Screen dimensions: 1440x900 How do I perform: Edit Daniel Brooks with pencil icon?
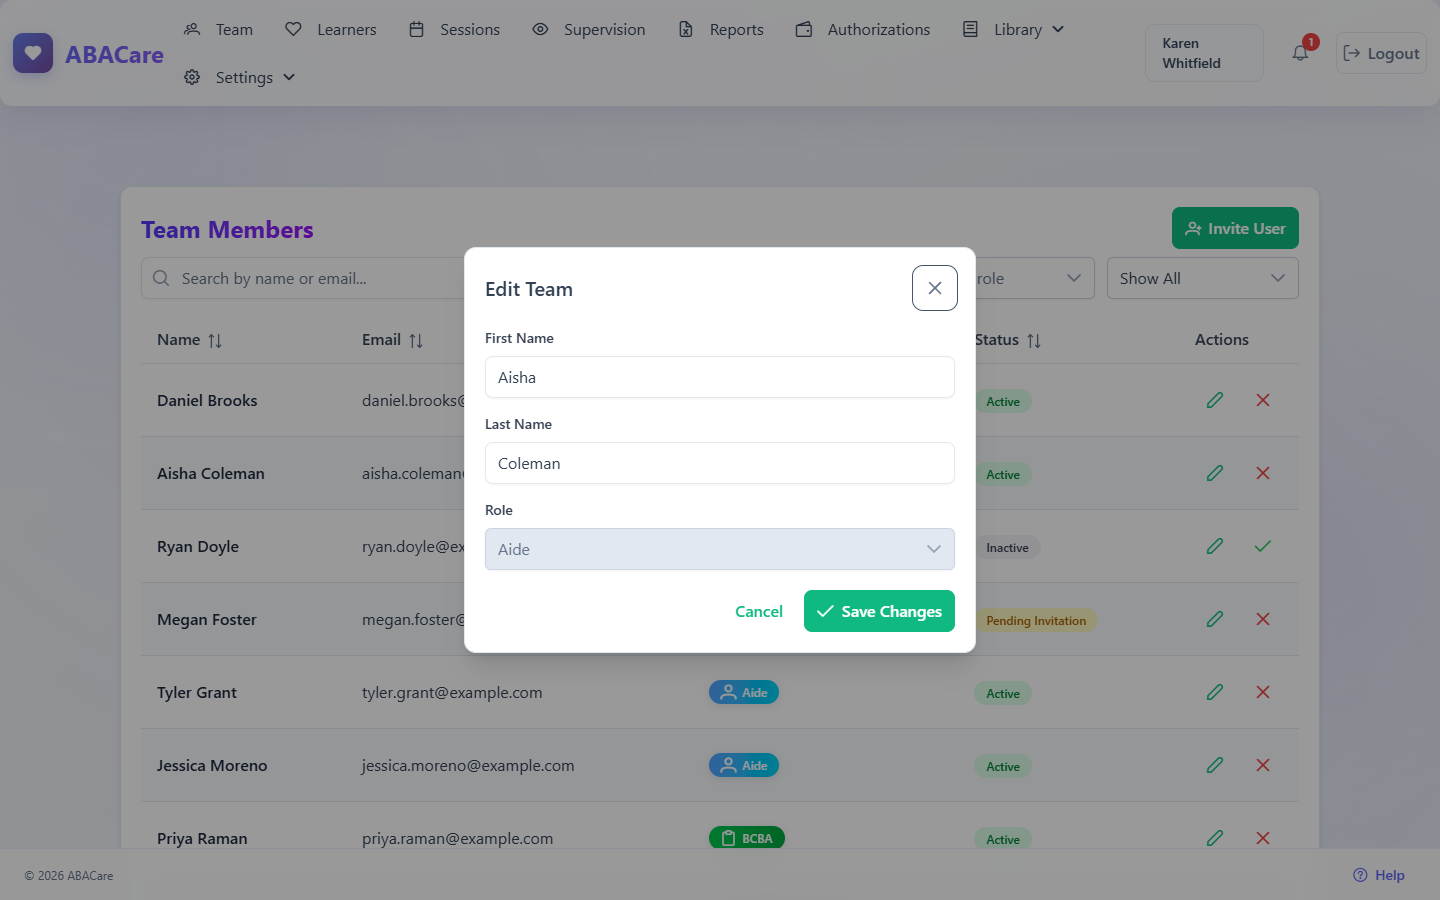point(1215,400)
